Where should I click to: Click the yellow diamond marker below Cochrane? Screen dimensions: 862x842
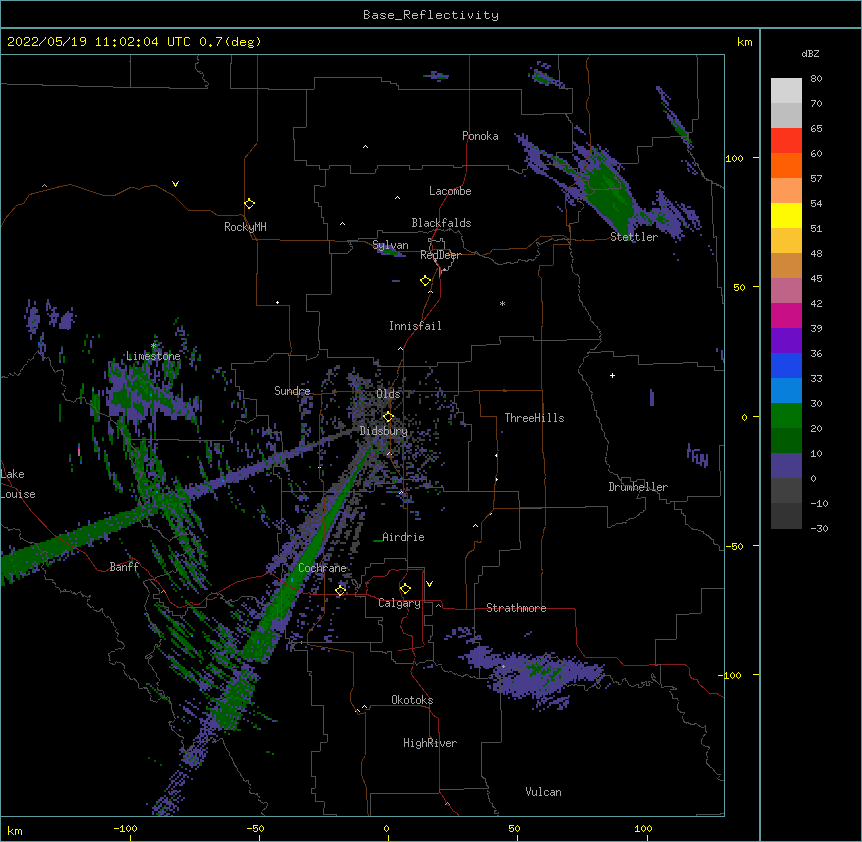click(x=340, y=590)
